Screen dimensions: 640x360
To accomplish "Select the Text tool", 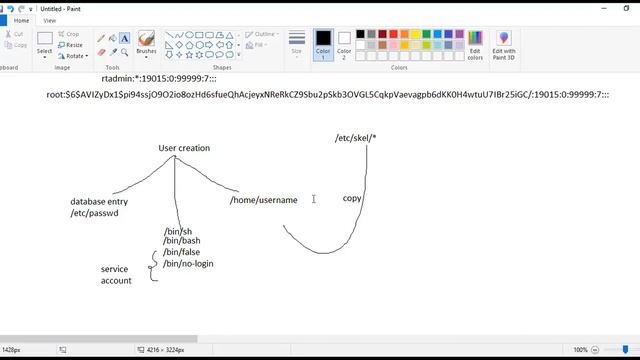I will [124, 38].
